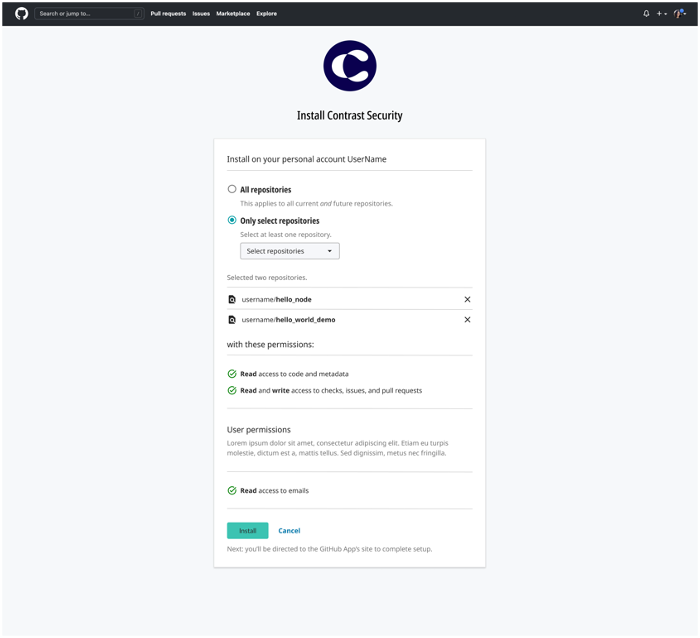
Task: Click 'Read access to code and metadata'
Action: 294,374
